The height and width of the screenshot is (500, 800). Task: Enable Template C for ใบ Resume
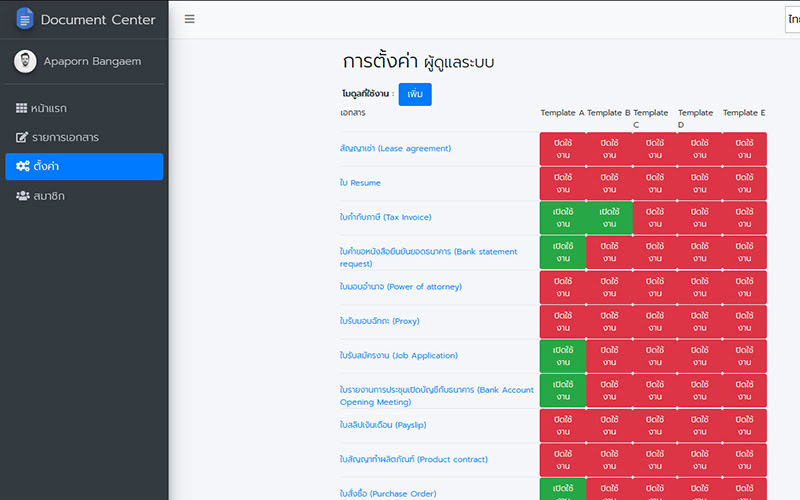pyautogui.click(x=654, y=183)
